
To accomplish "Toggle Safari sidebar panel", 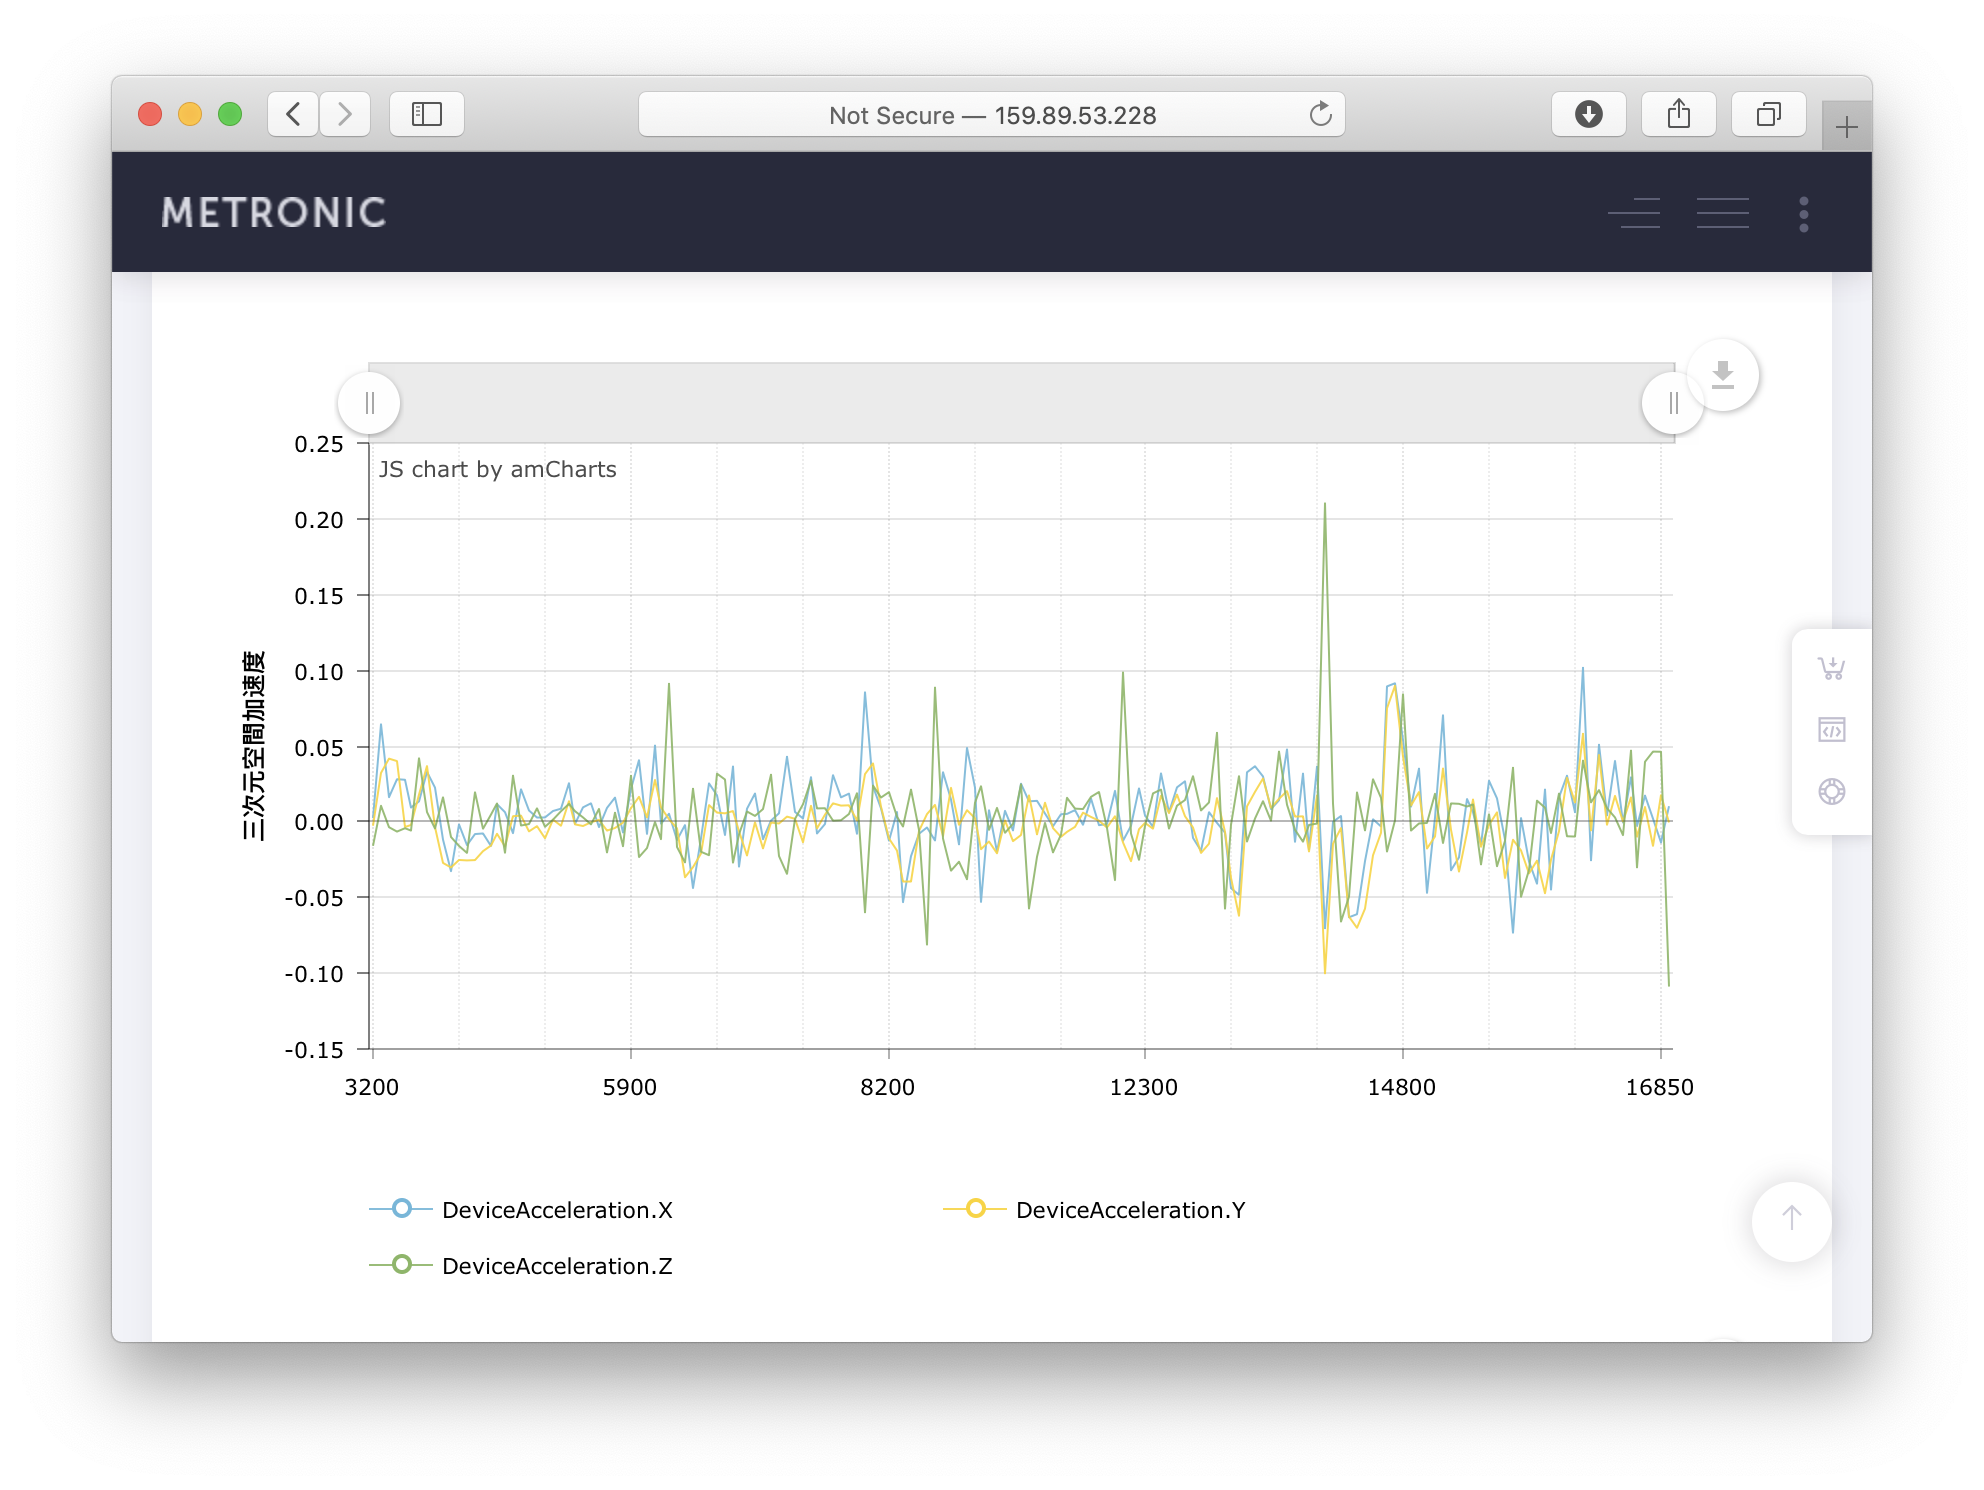I will pyautogui.click(x=427, y=114).
